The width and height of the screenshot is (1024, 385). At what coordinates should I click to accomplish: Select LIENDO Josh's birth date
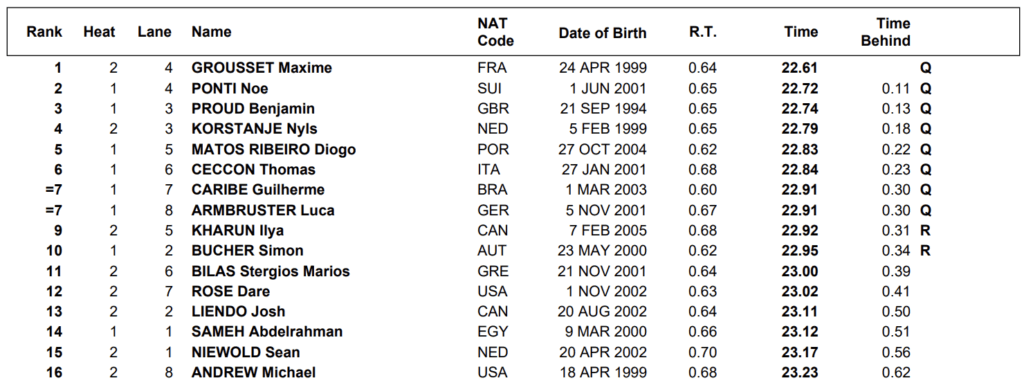pos(602,311)
